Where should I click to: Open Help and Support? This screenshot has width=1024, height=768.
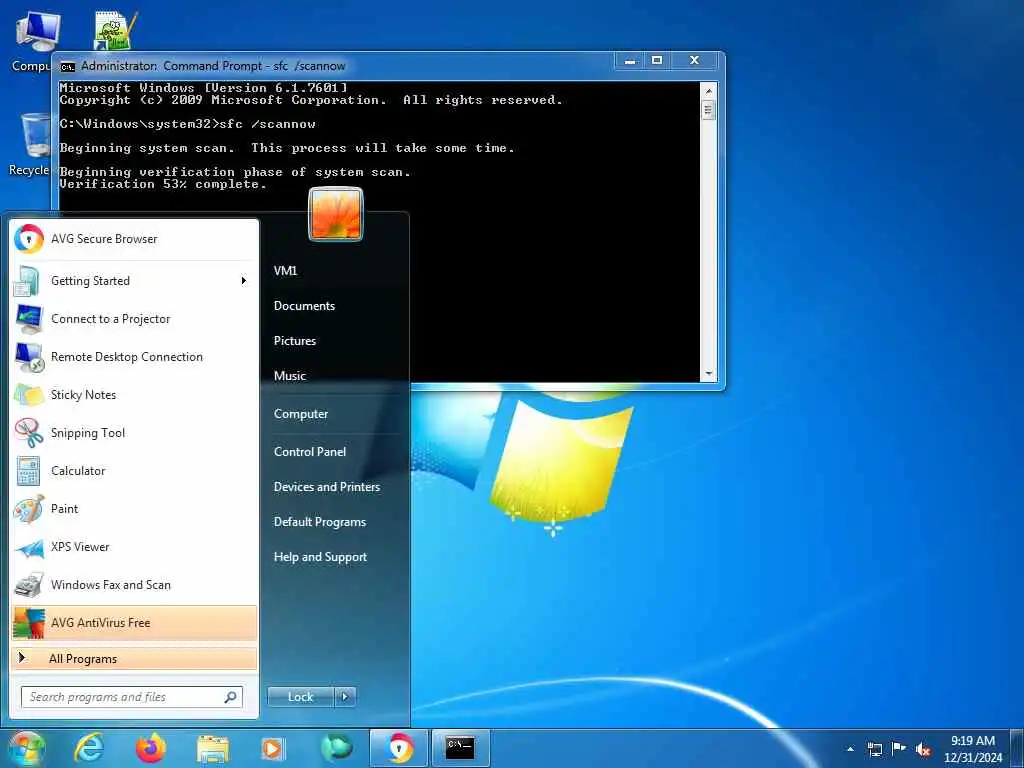321,557
